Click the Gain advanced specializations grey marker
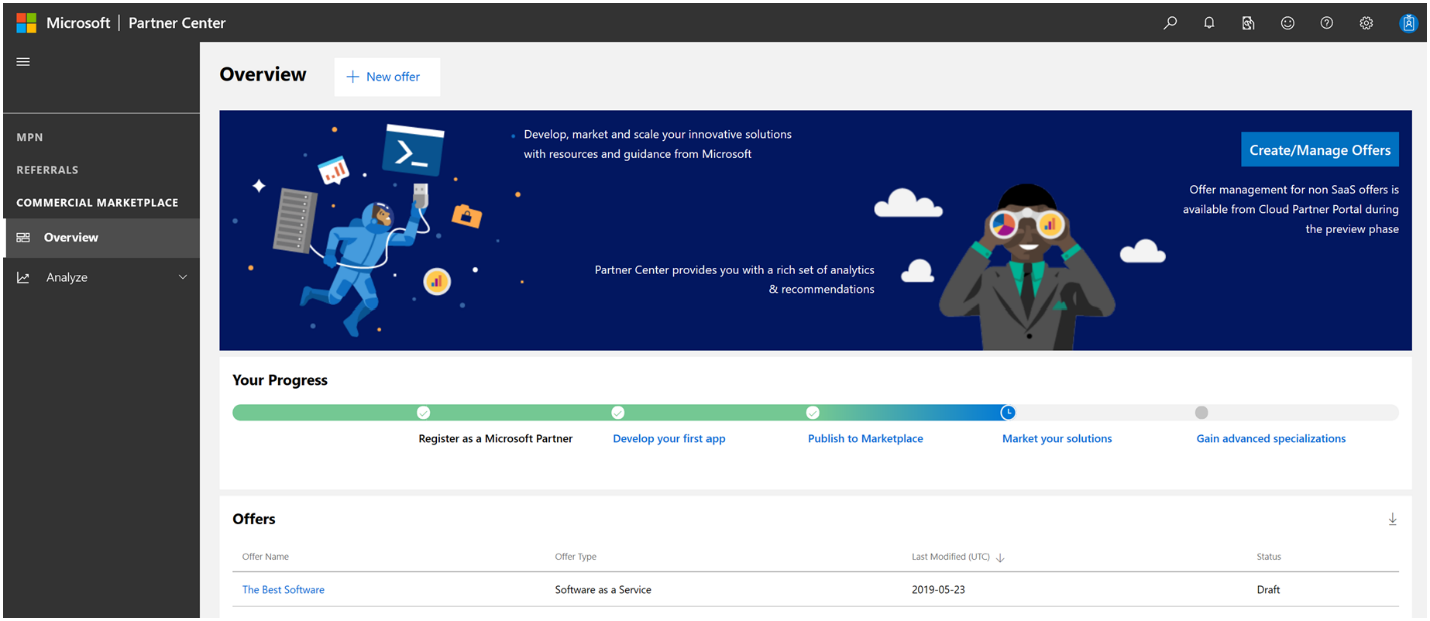The height and width of the screenshot is (621, 1430). (x=1202, y=413)
